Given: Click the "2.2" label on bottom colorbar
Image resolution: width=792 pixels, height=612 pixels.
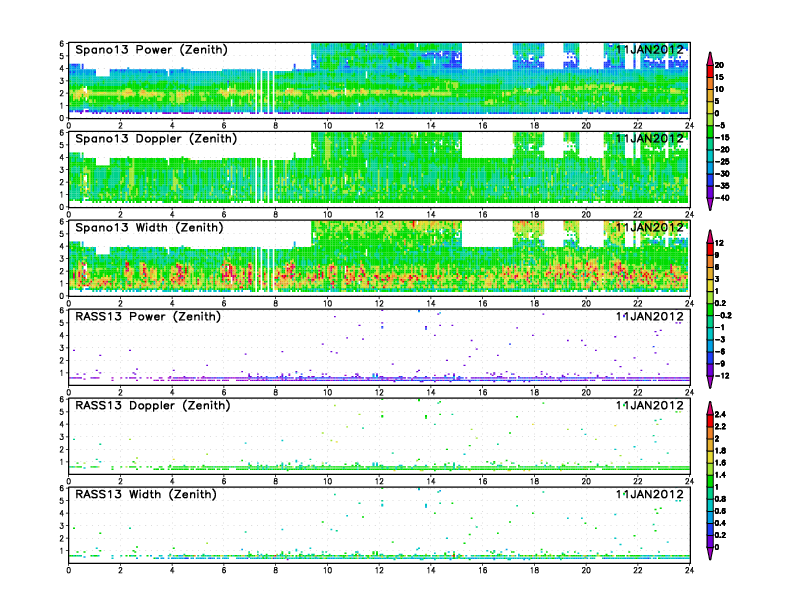Looking at the screenshot, I should point(720,427).
